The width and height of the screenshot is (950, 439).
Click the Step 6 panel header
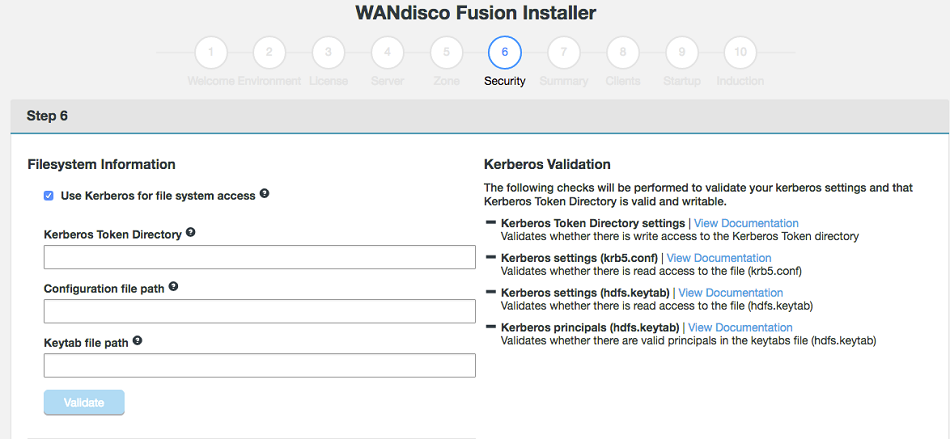(479, 116)
